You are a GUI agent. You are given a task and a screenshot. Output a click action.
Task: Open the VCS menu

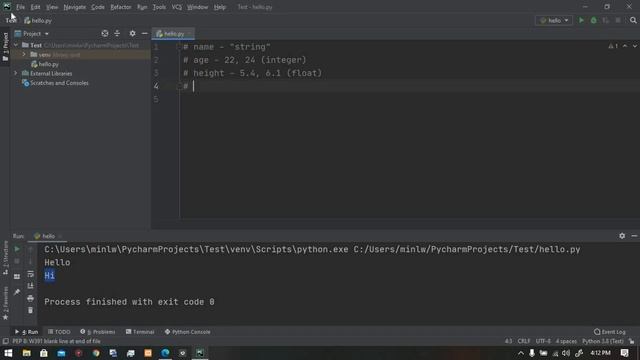pyautogui.click(x=176, y=7)
